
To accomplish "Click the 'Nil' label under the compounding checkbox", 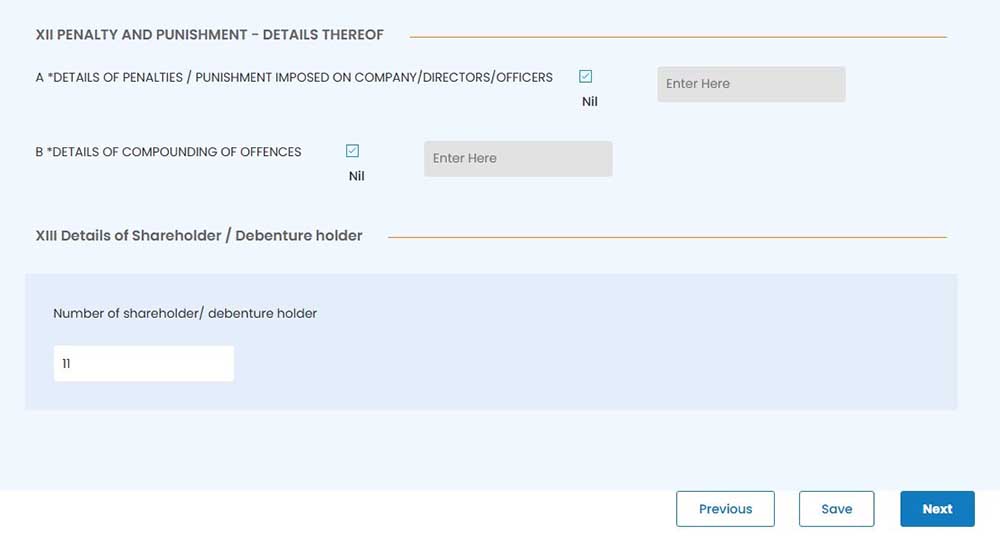I will [356, 176].
